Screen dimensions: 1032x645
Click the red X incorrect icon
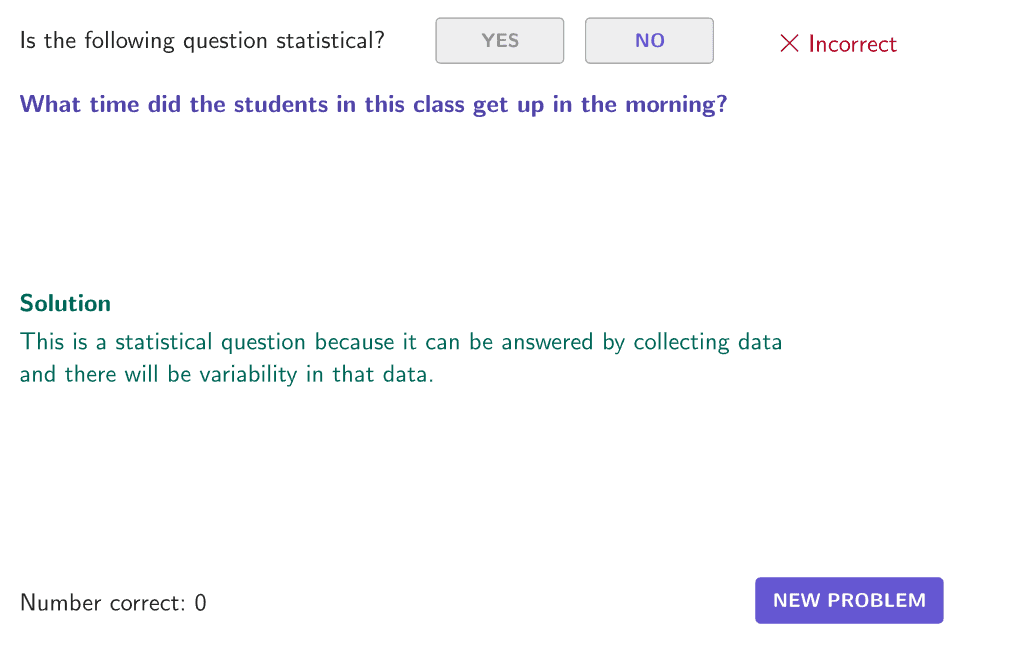(x=789, y=44)
